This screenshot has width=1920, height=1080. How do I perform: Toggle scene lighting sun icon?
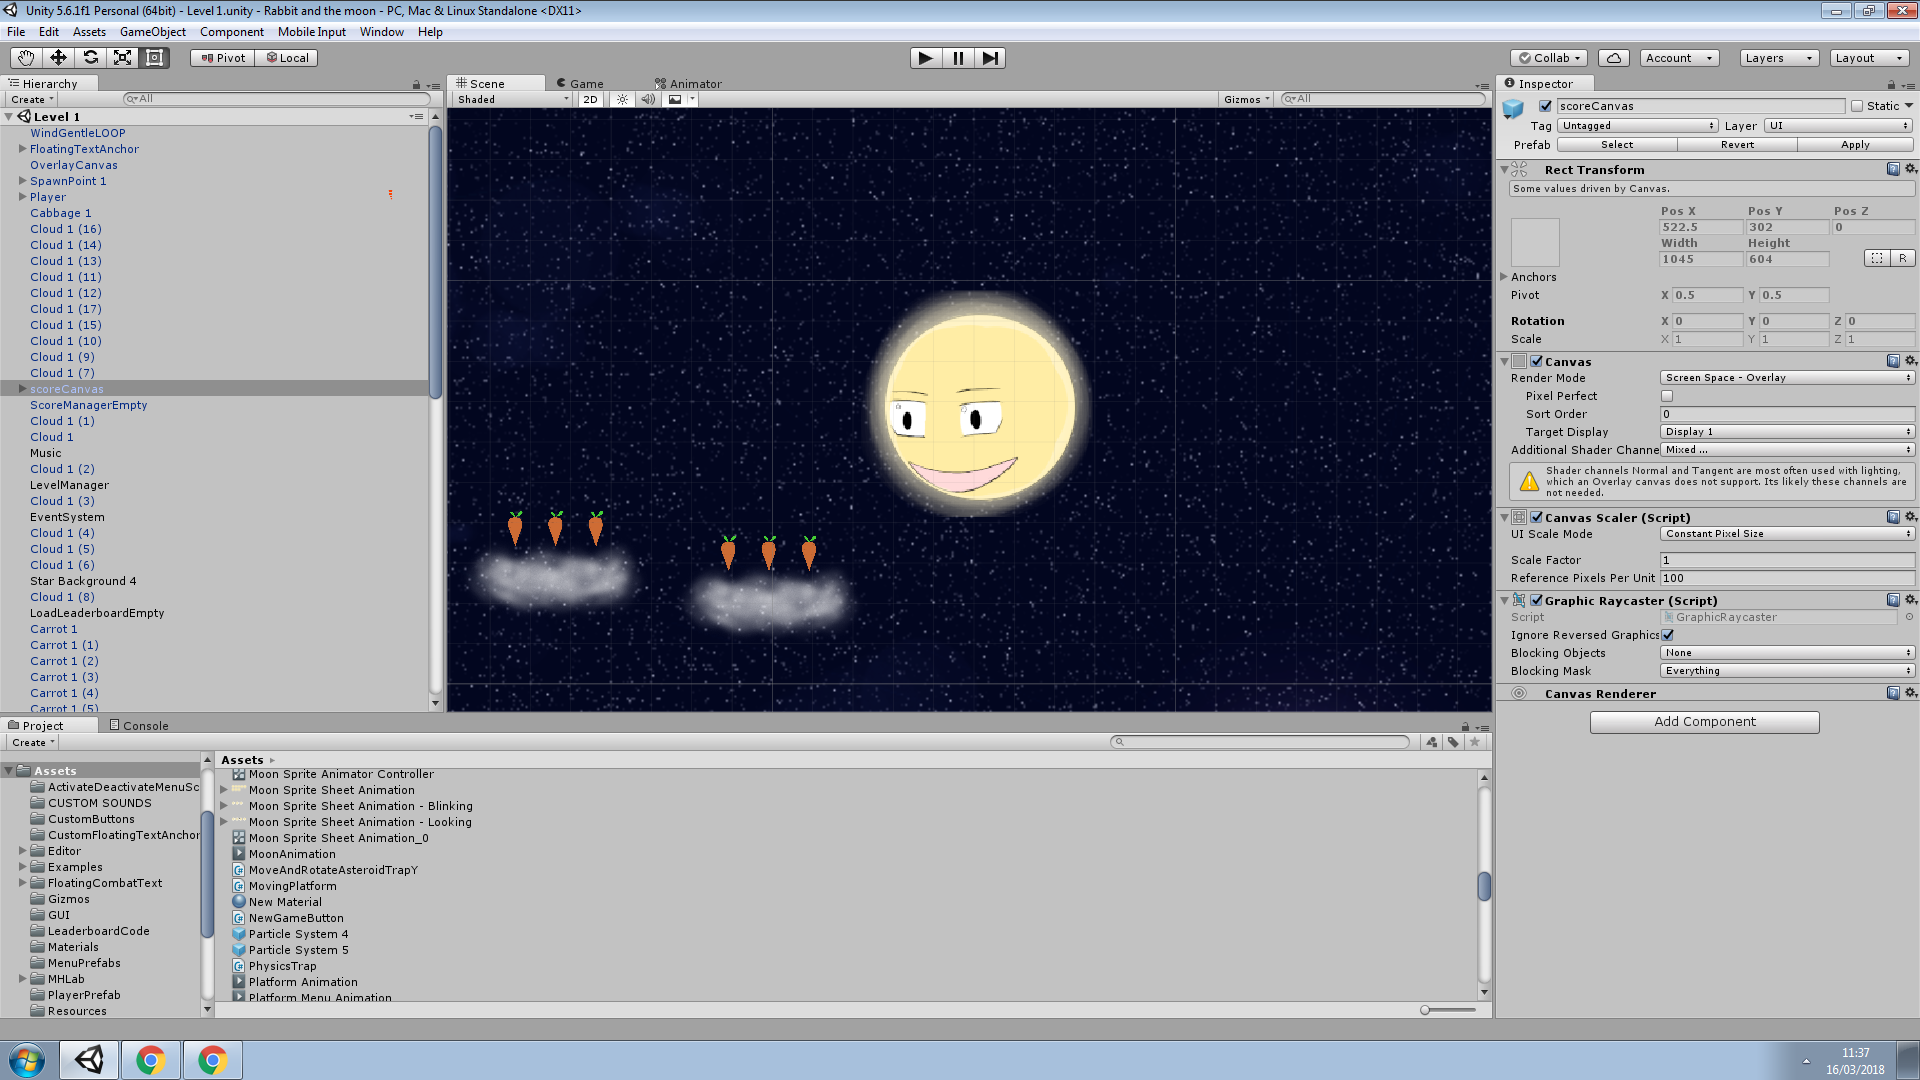(x=622, y=99)
